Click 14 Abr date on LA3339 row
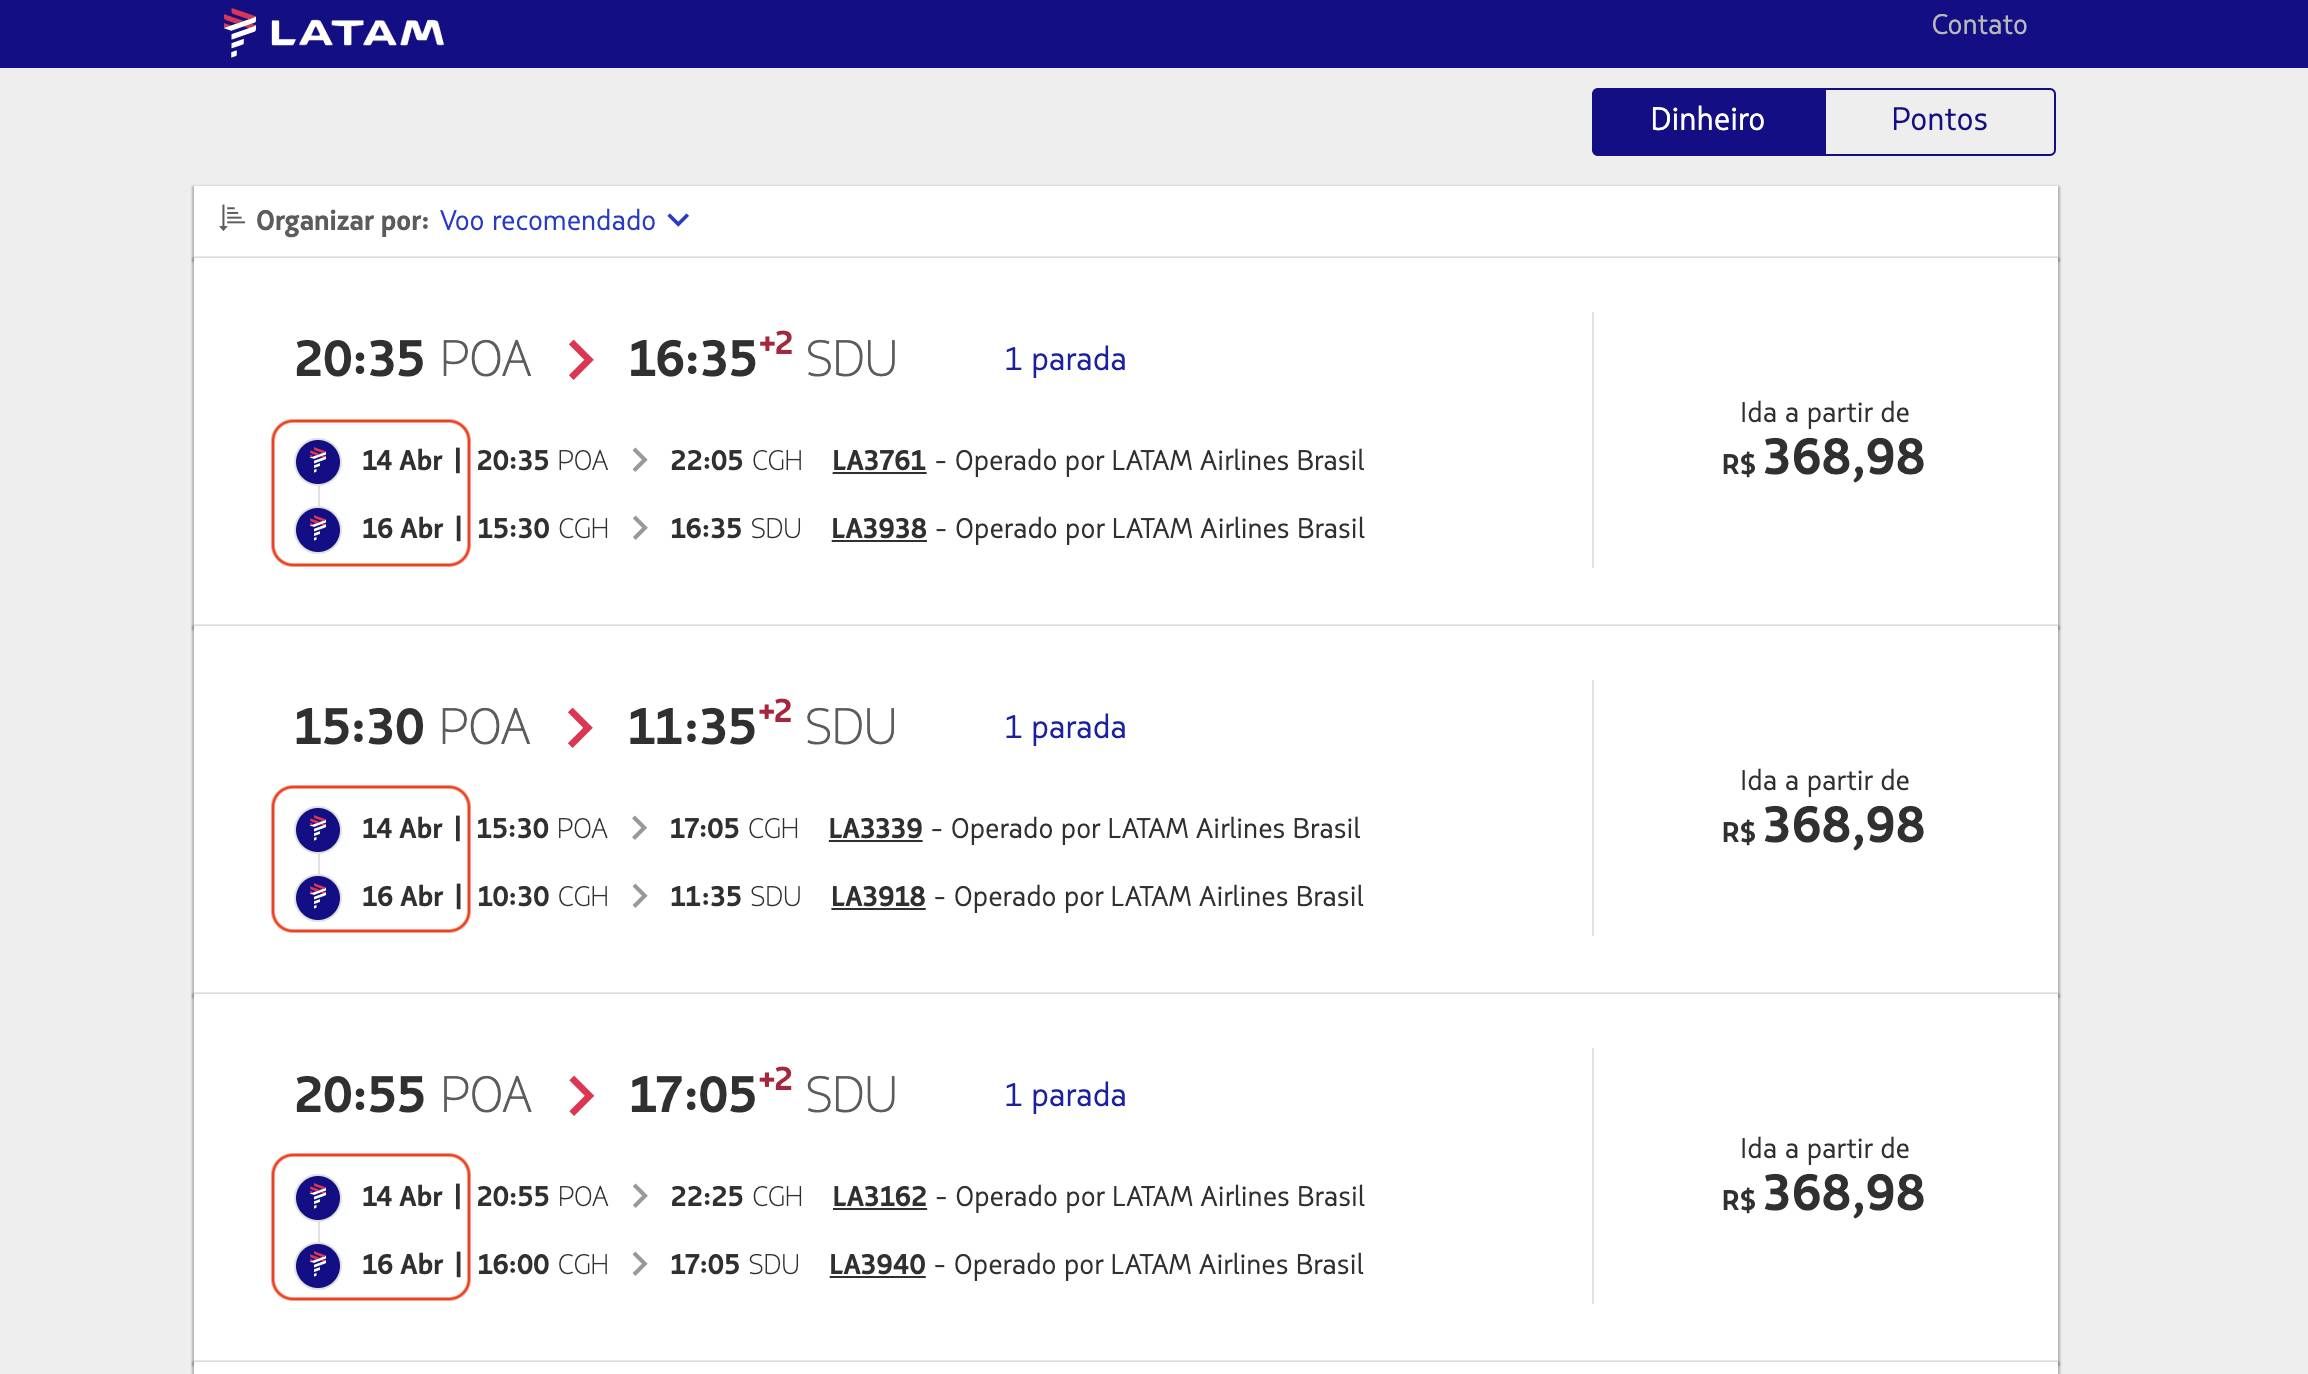The image size is (2308, 1374). 402,829
